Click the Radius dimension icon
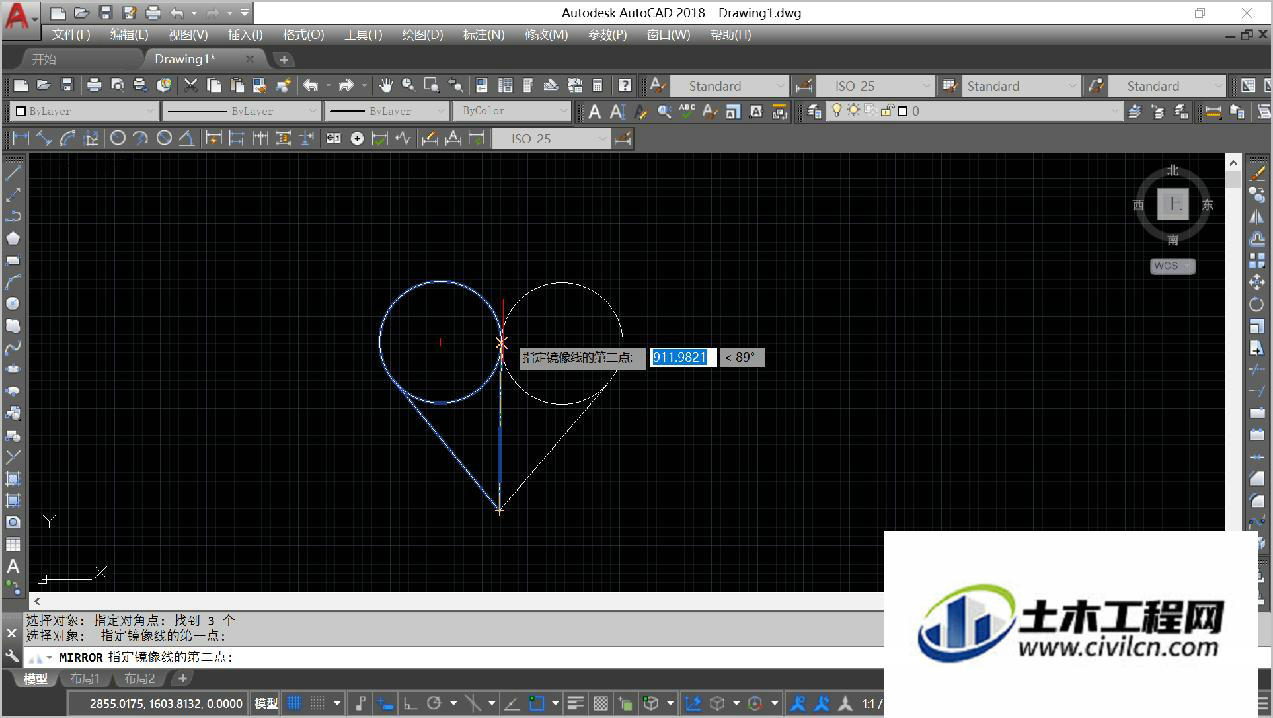The image size is (1273, 718). pyautogui.click(x=117, y=138)
